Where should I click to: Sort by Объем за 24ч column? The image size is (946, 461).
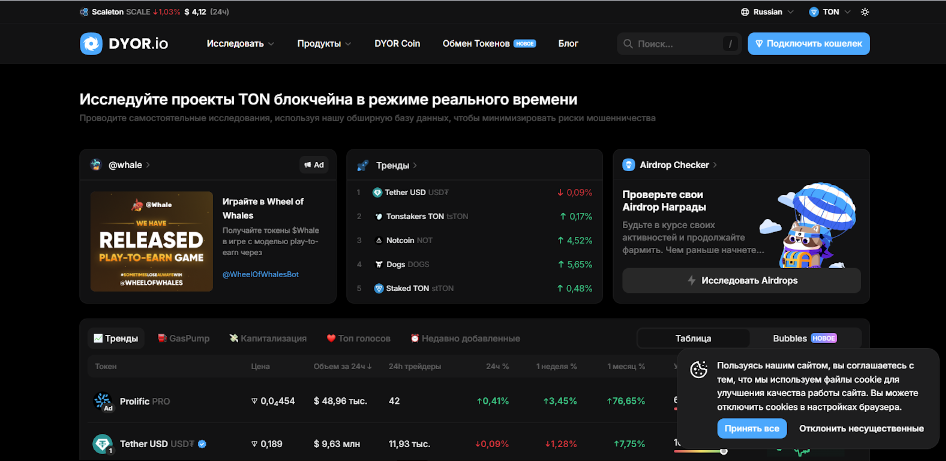coord(342,366)
